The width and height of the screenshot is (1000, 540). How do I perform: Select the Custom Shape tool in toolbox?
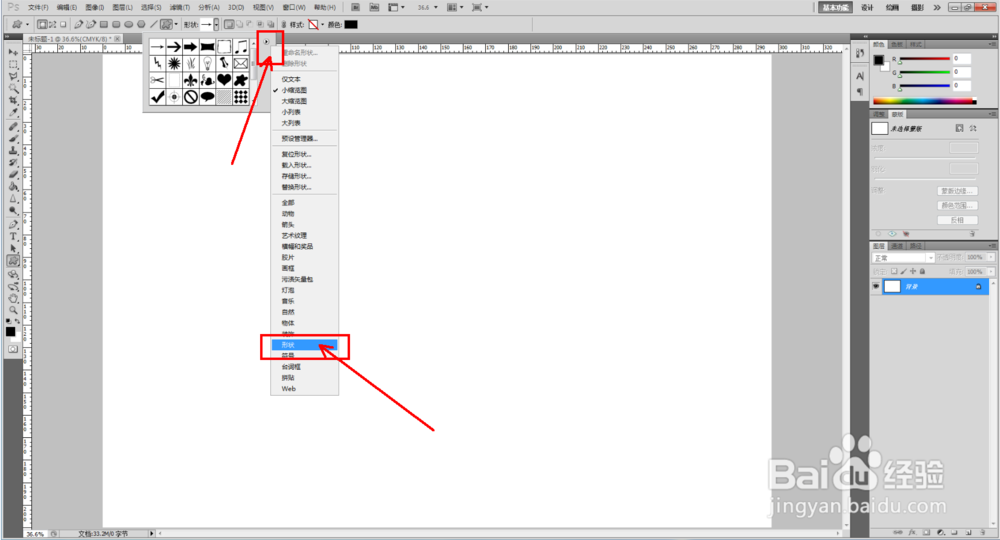pyautogui.click(x=13, y=261)
